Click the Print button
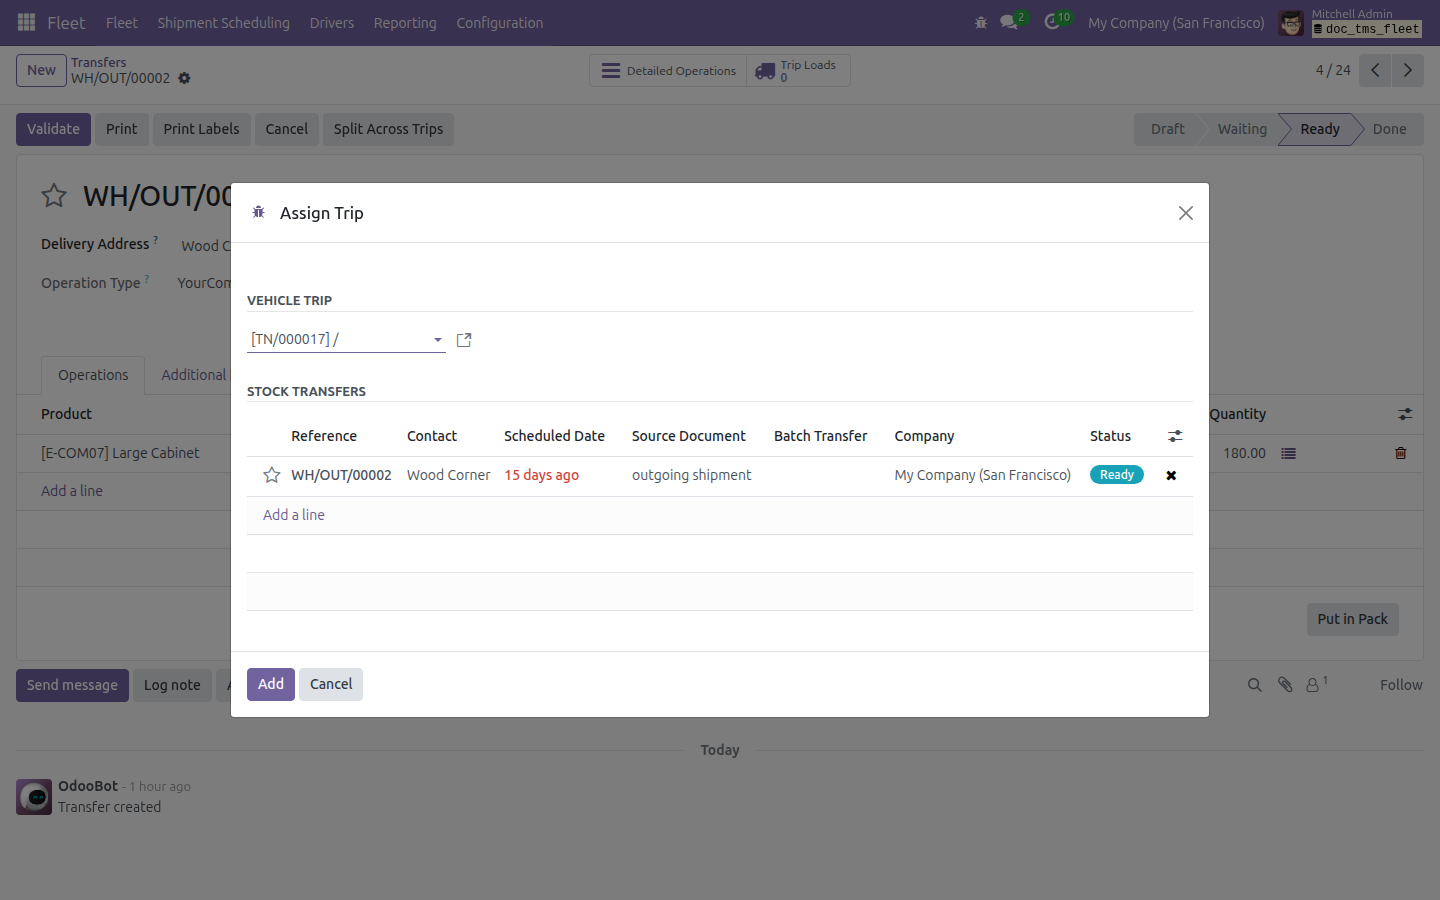This screenshot has height=900, width=1440. click(x=122, y=129)
